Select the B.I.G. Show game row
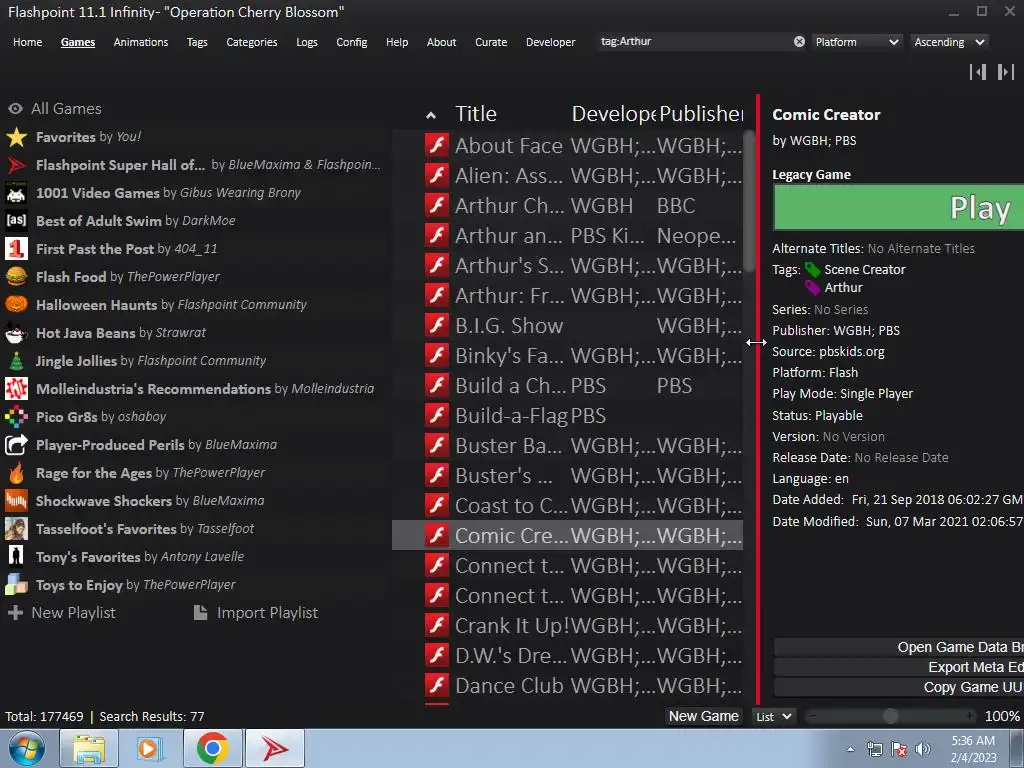The height and width of the screenshot is (768, 1024). (x=567, y=325)
